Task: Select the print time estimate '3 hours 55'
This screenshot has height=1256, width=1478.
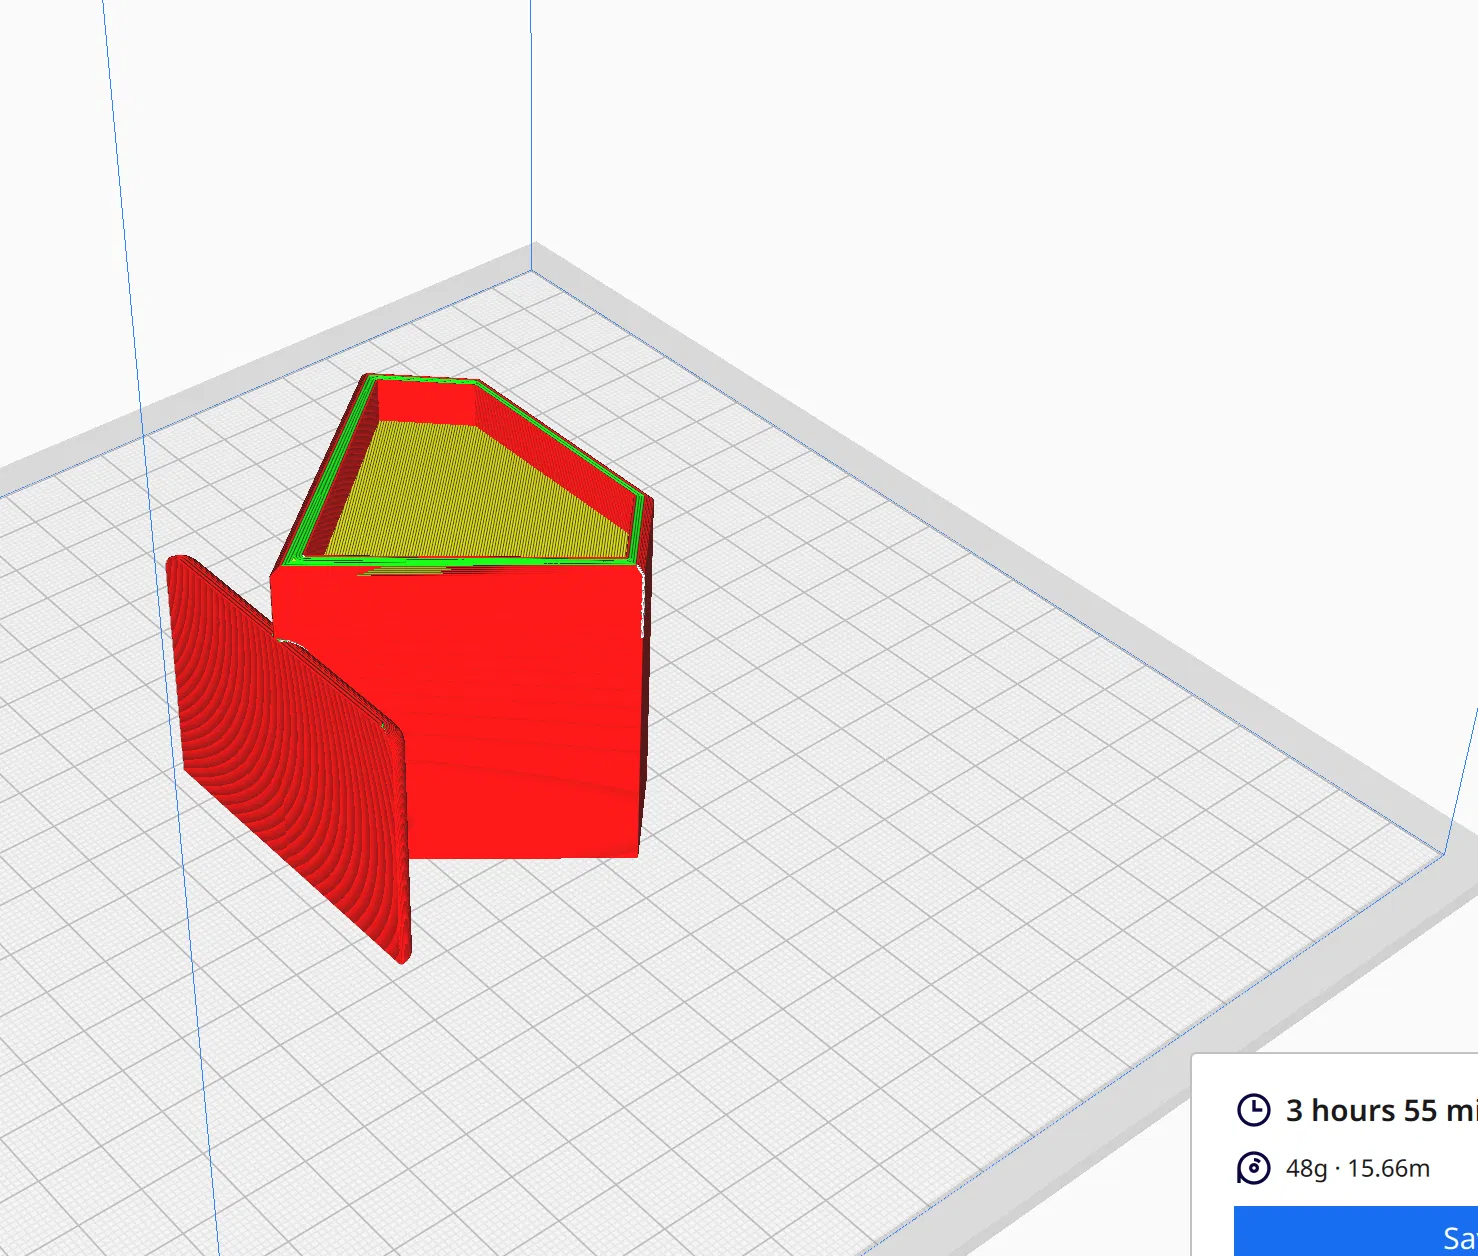Action: 1361,1110
